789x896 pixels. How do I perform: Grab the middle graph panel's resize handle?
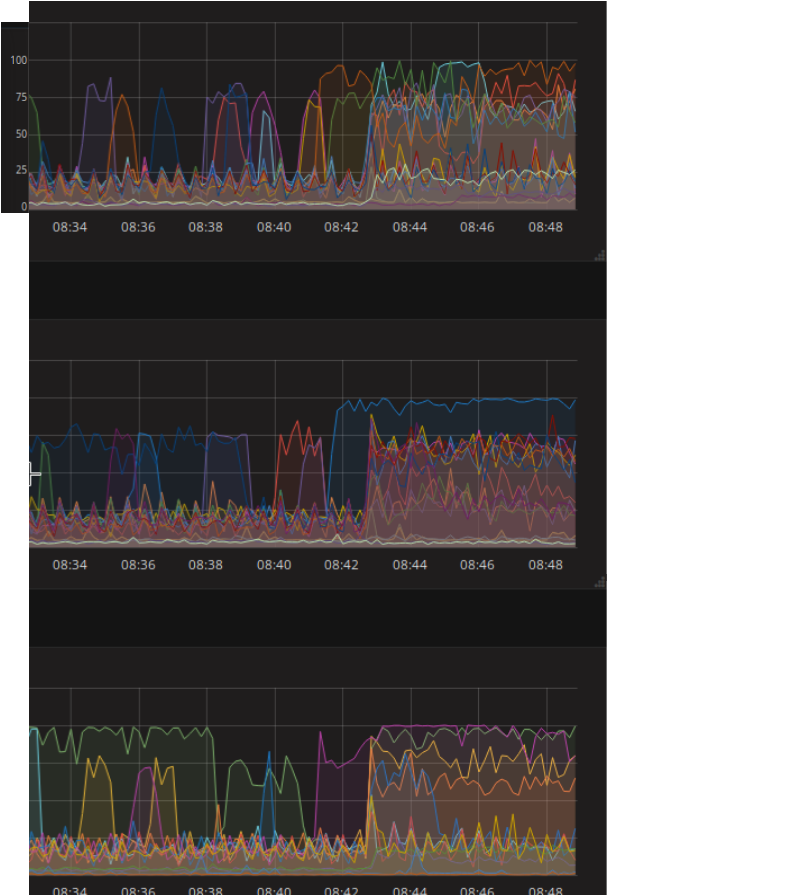600,582
